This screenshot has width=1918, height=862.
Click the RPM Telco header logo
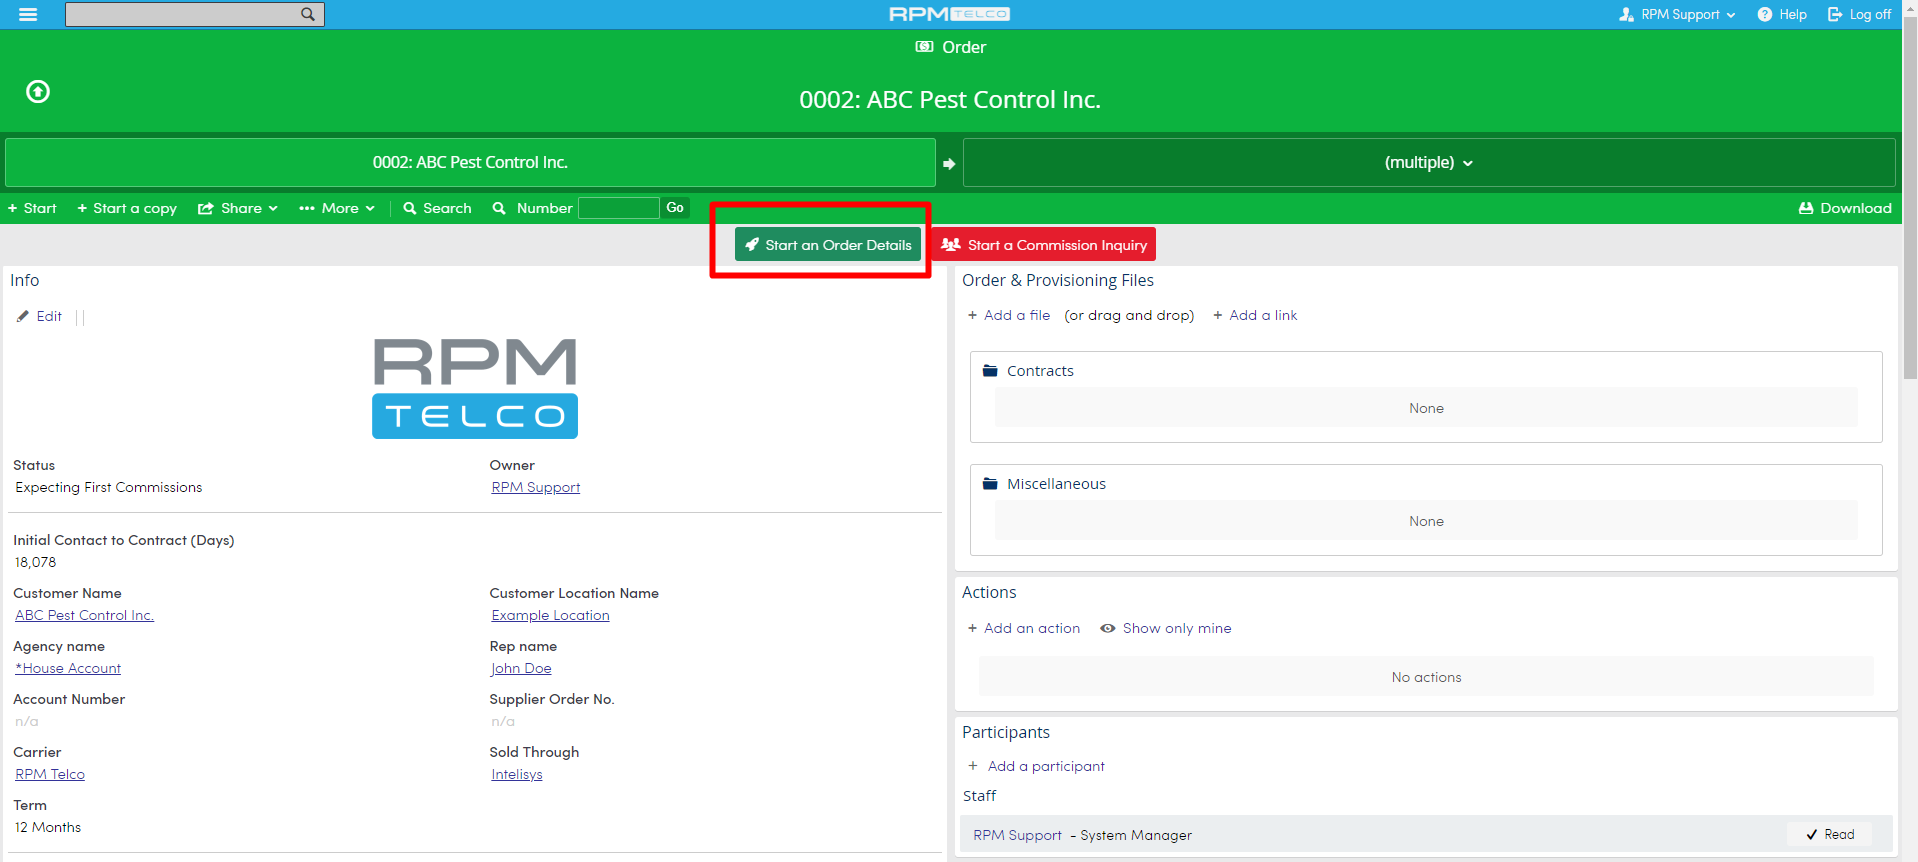point(949,14)
